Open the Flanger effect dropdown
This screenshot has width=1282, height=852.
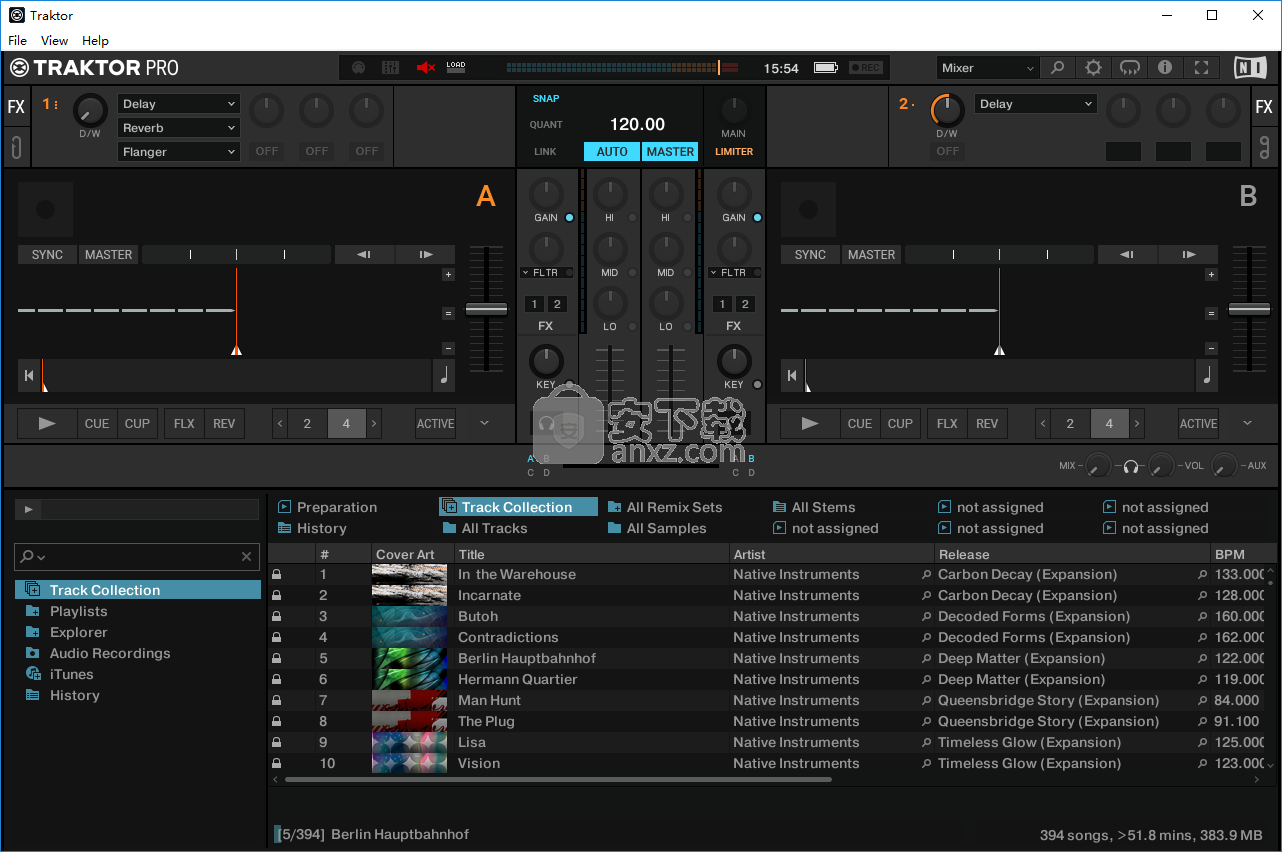tap(179, 152)
